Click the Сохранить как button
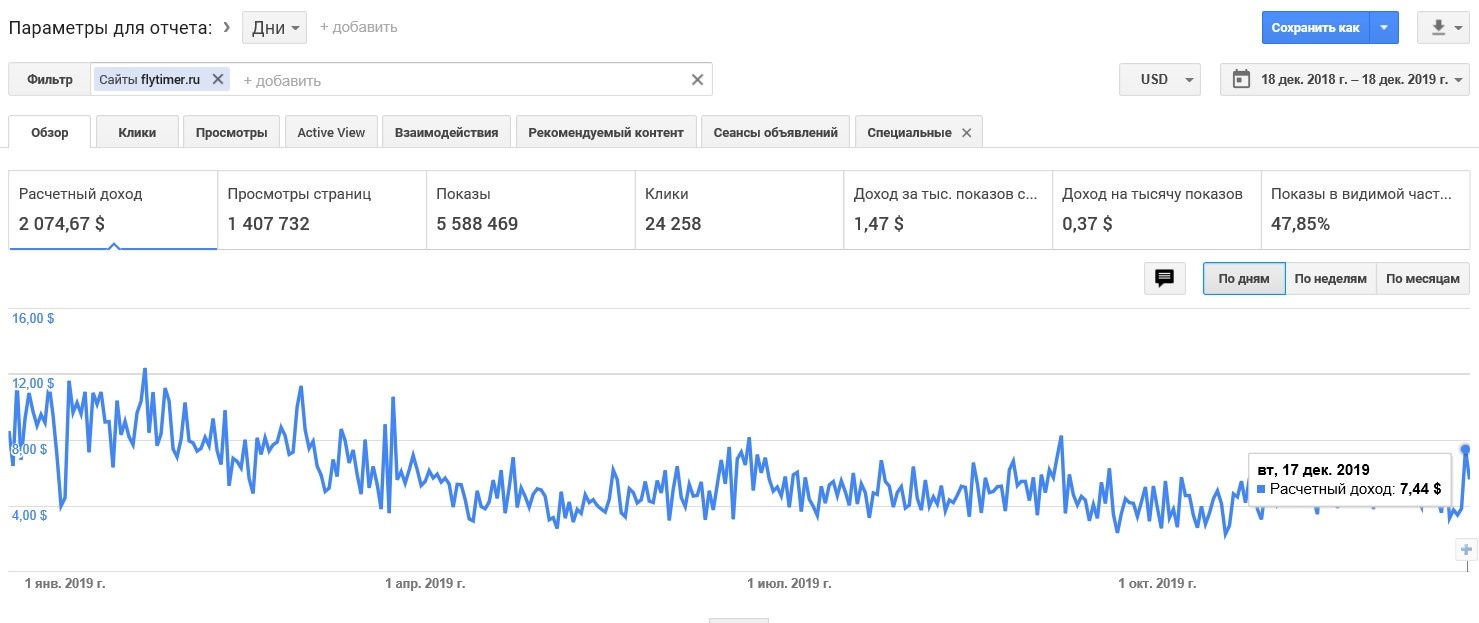Image resolution: width=1479 pixels, height=623 pixels. pos(1315,28)
